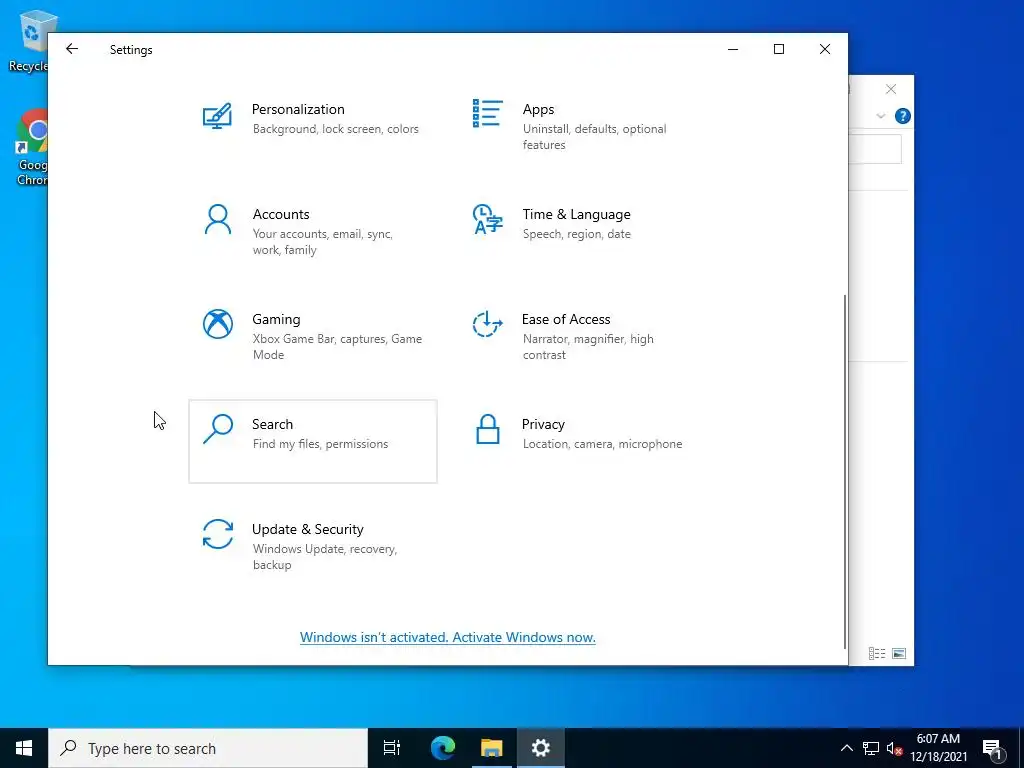Click the muted volume tray icon
This screenshot has width=1024, height=768.
click(894, 748)
